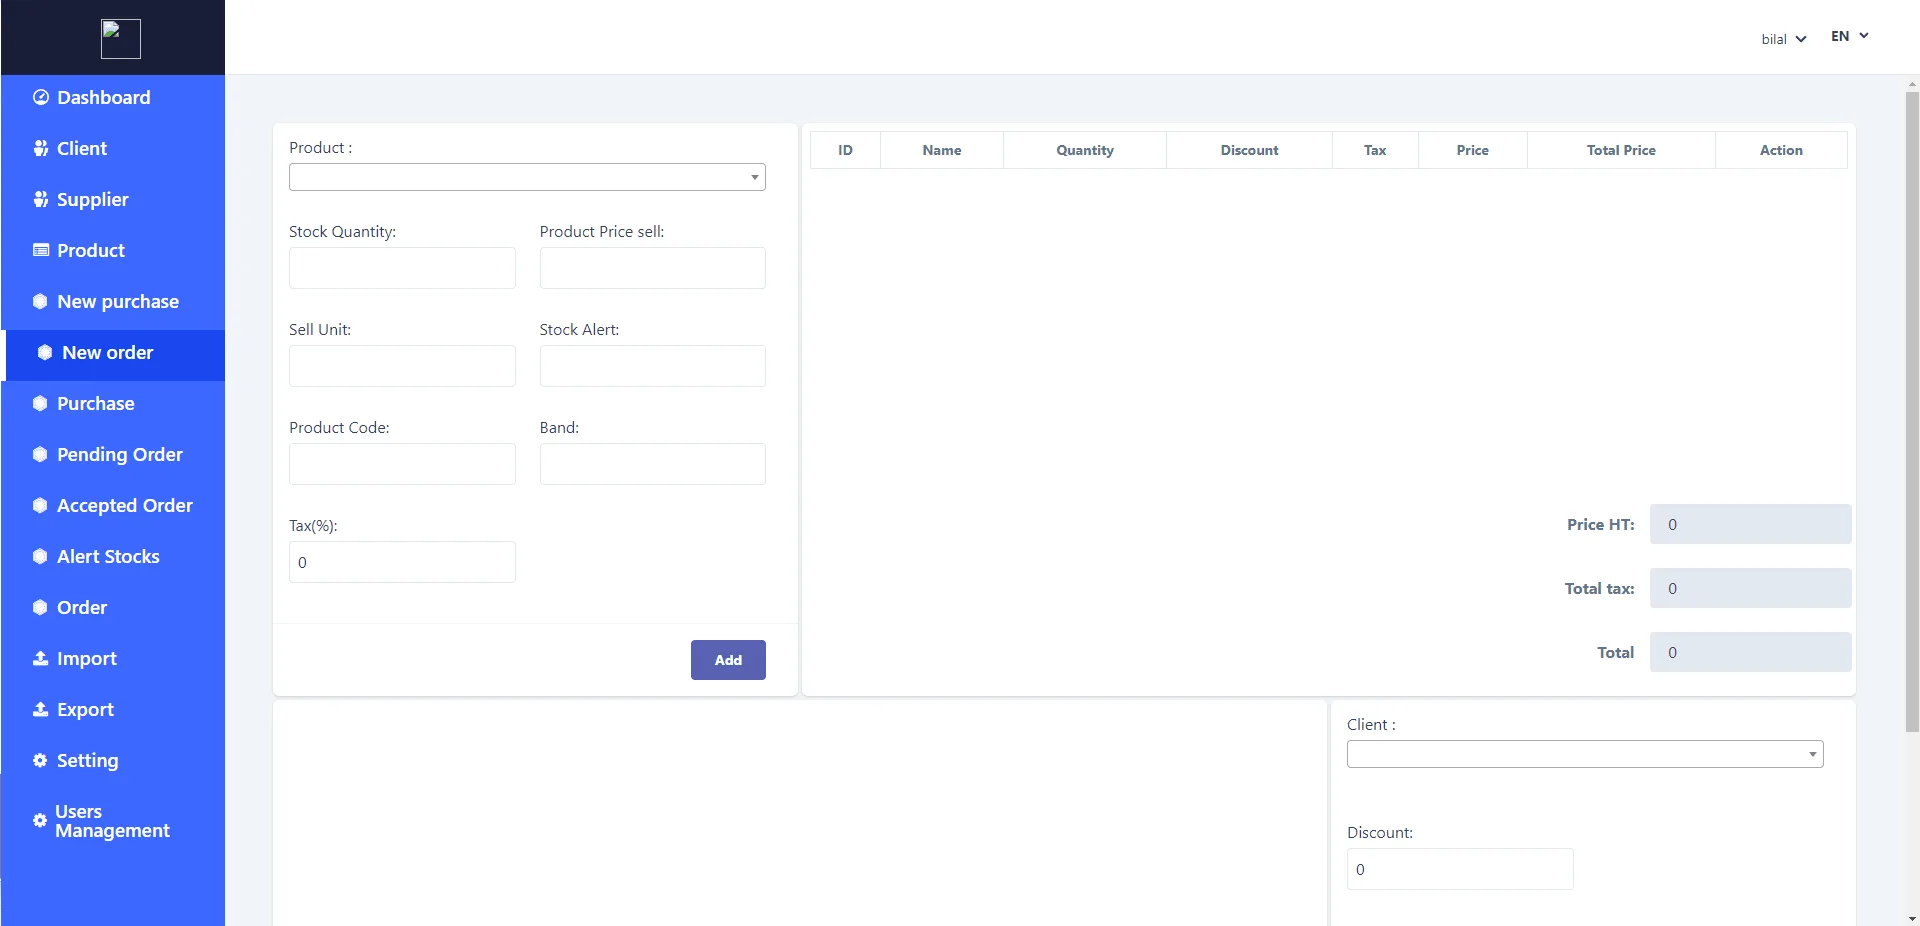Click the page vertical scrollbar thumb
1920x926 pixels.
(x=1912, y=412)
